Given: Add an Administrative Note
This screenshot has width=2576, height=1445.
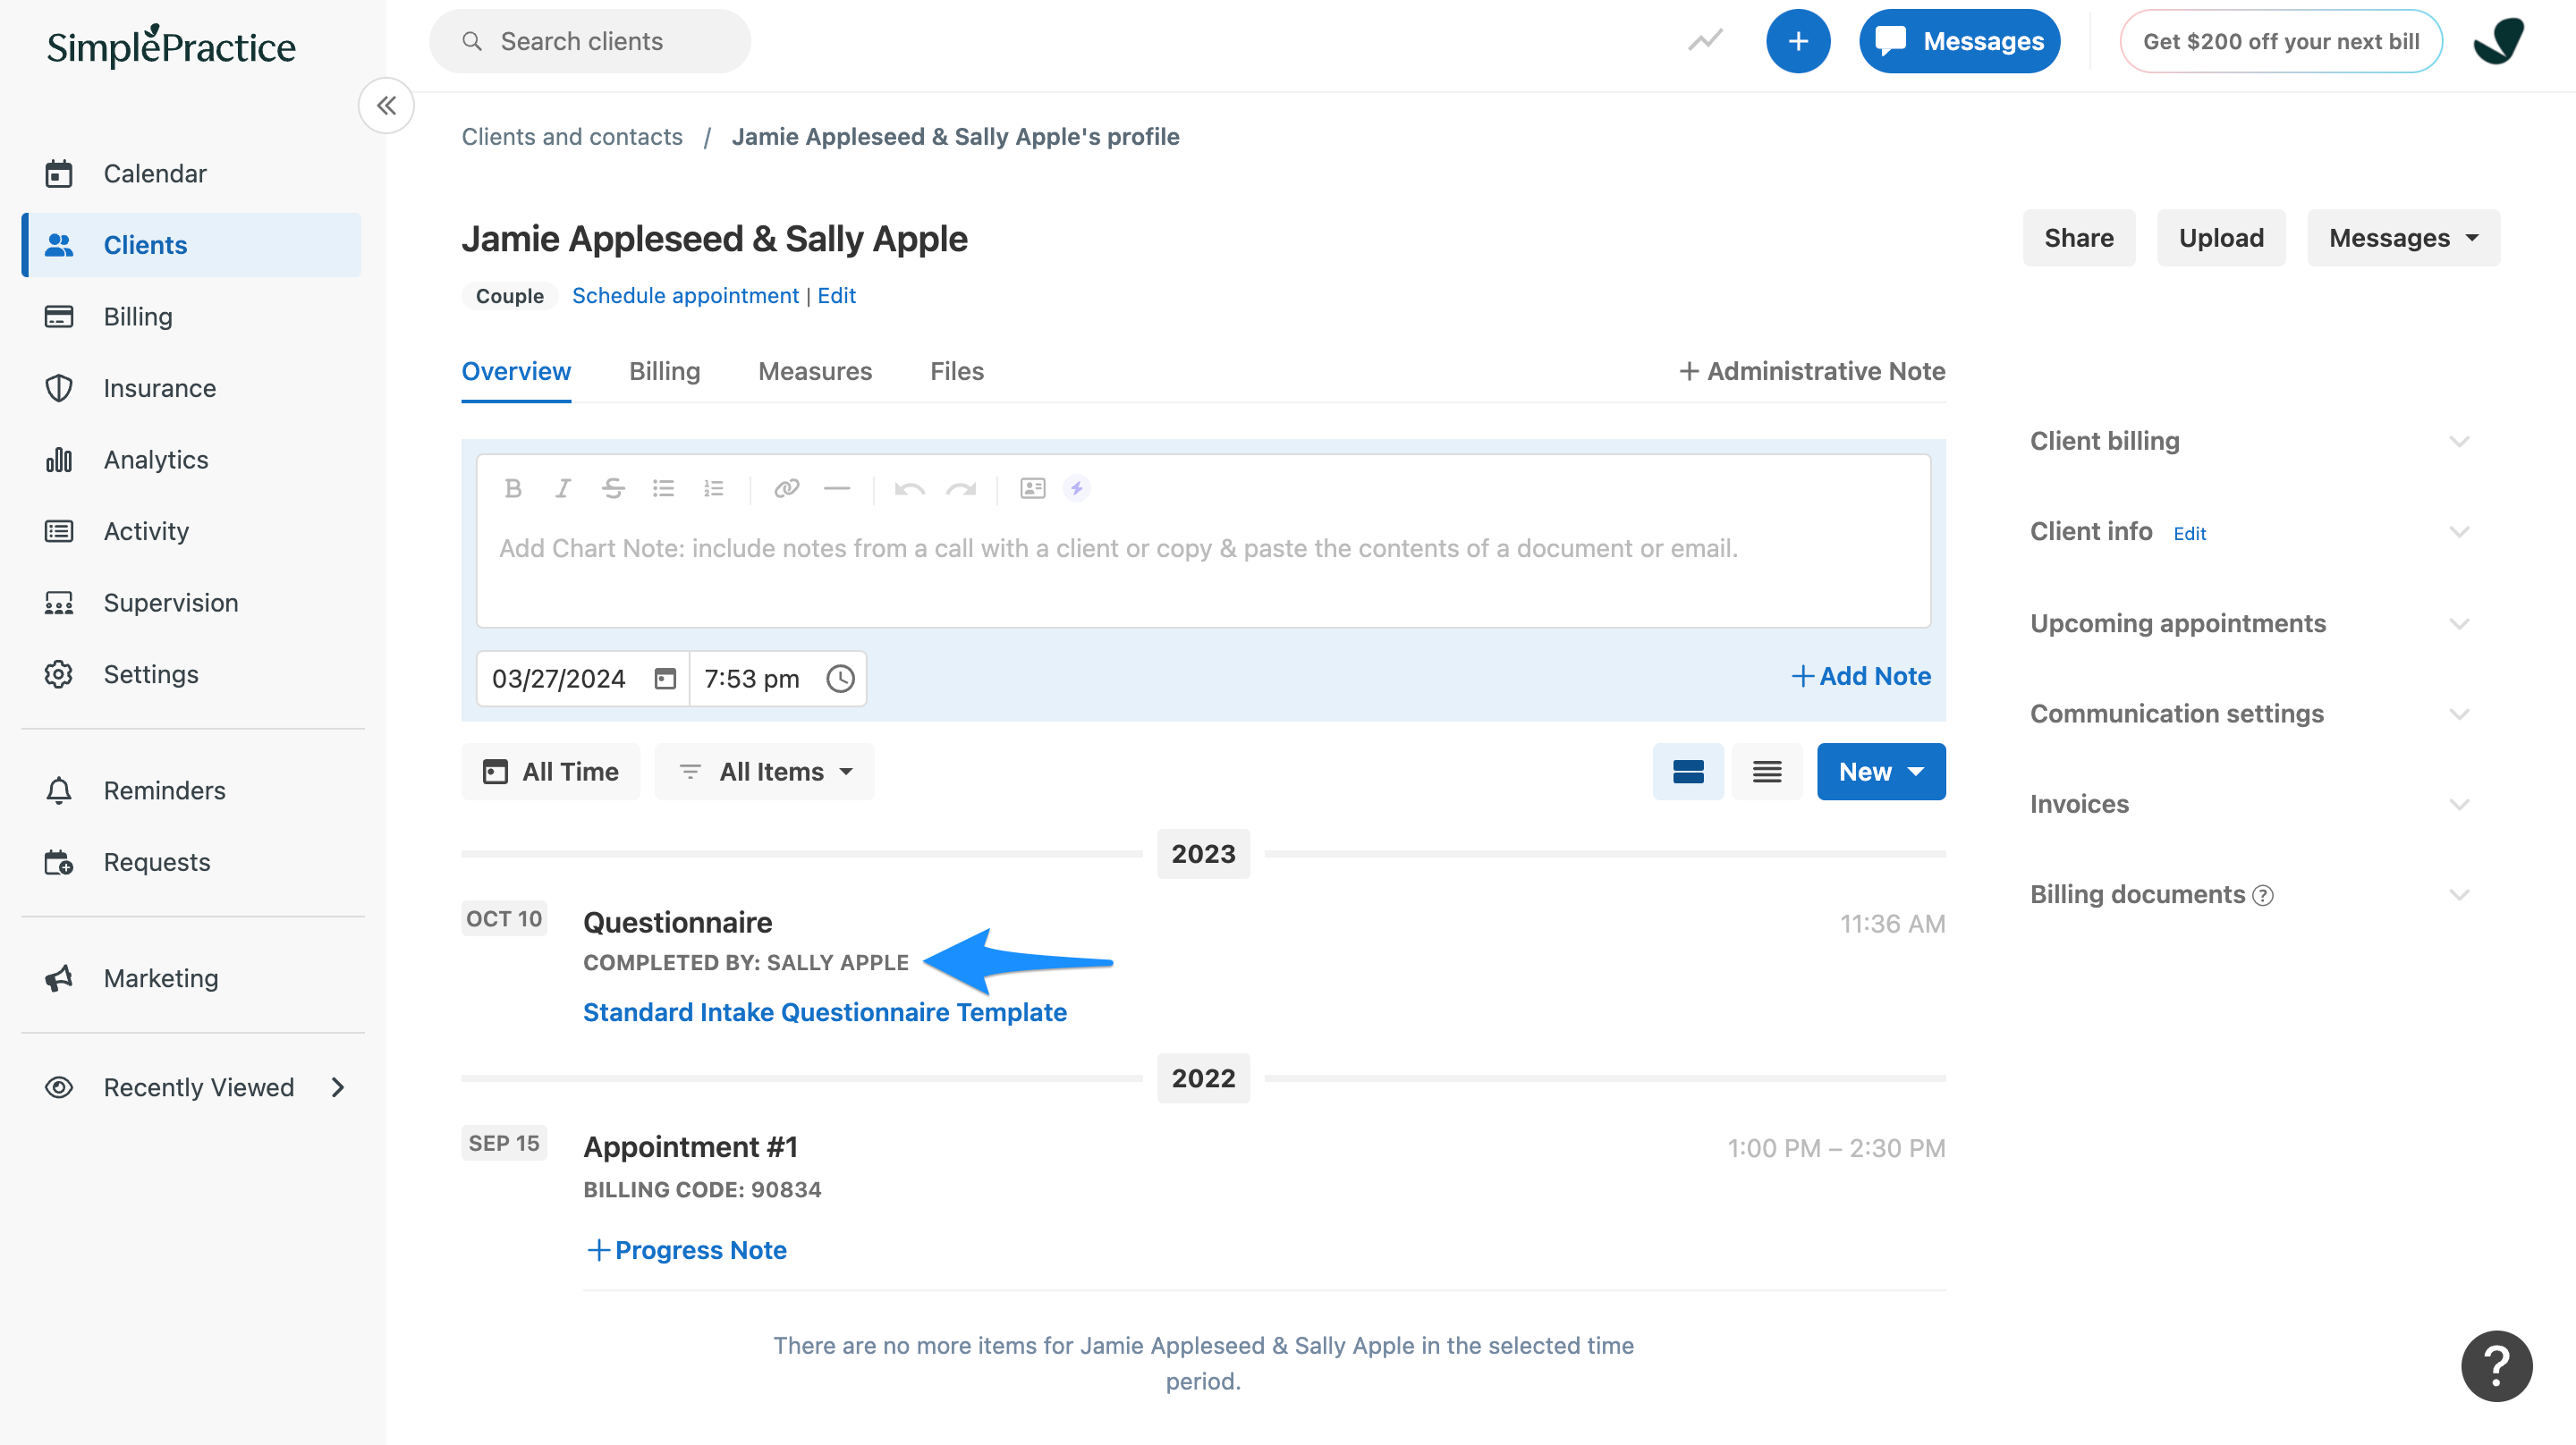Looking at the screenshot, I should coord(1811,371).
